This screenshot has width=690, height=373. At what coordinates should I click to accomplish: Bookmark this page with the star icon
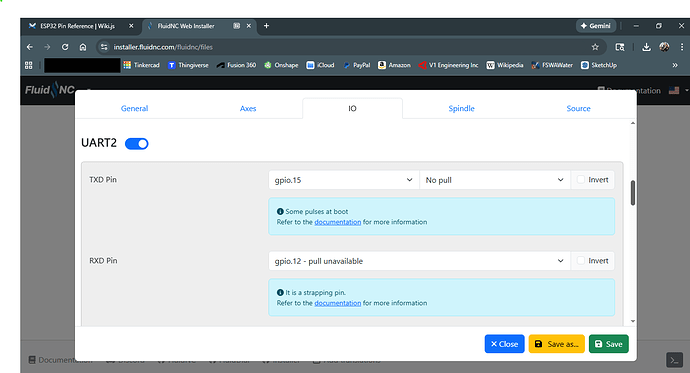[x=595, y=47]
